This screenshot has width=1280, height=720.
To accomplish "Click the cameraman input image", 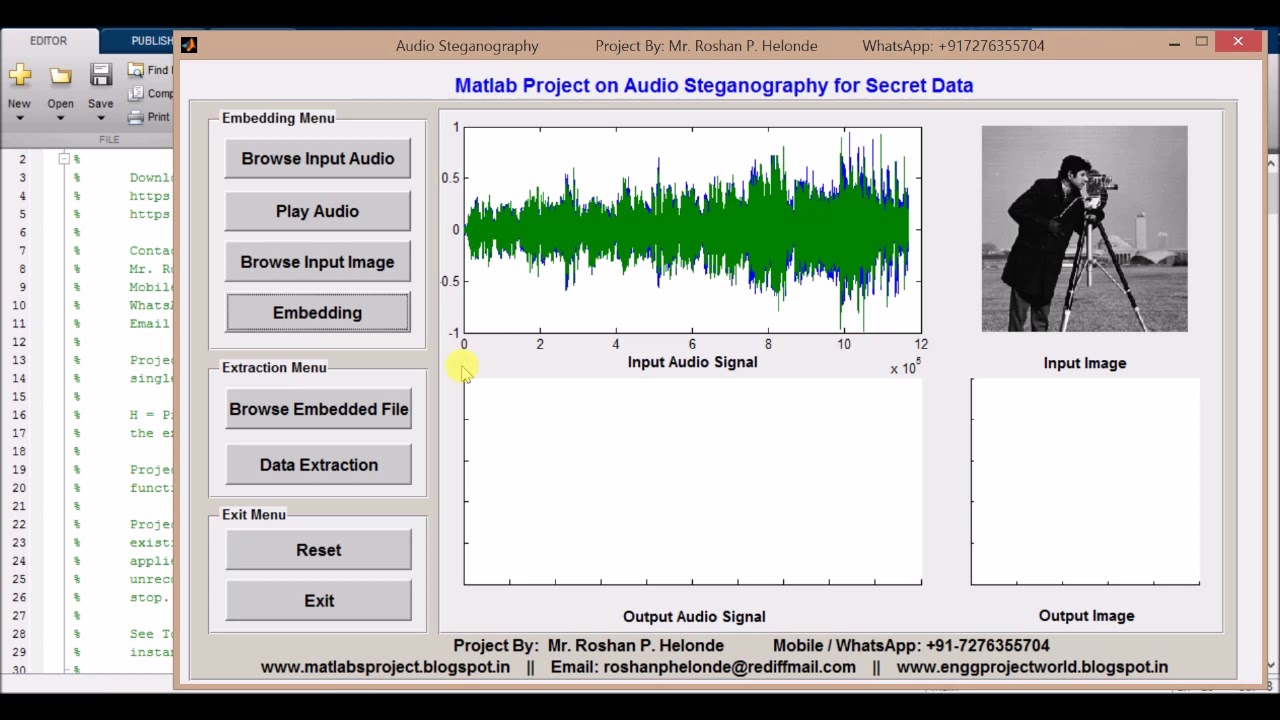I will pos(1084,229).
